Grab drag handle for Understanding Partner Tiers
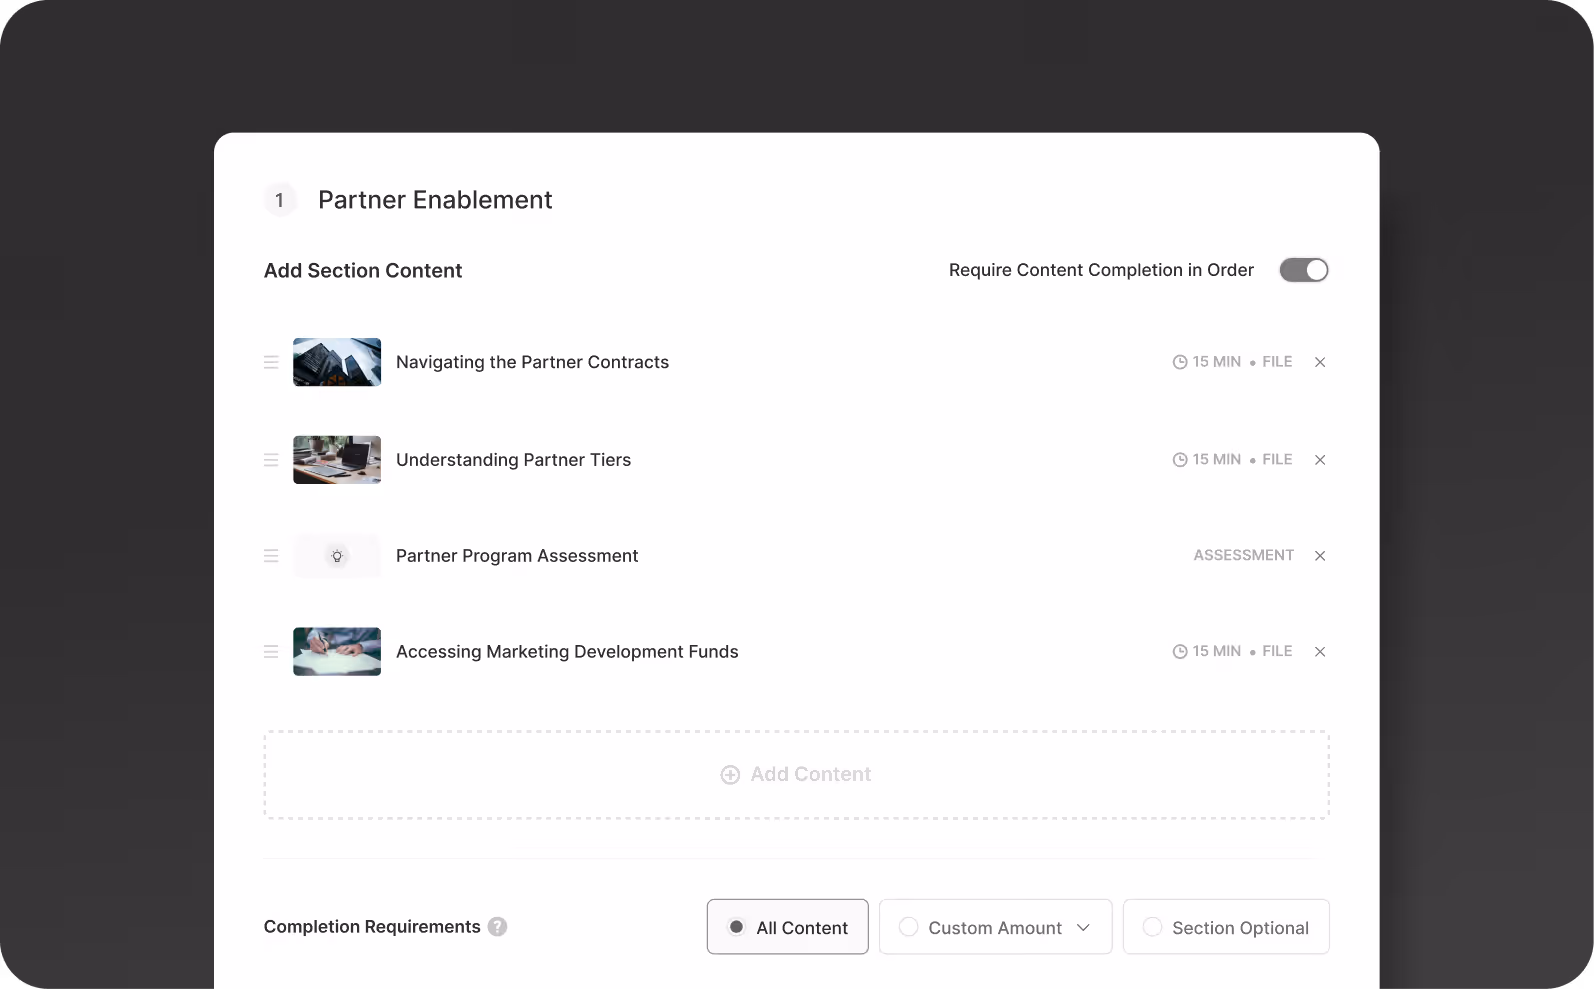1594x989 pixels. click(x=271, y=460)
